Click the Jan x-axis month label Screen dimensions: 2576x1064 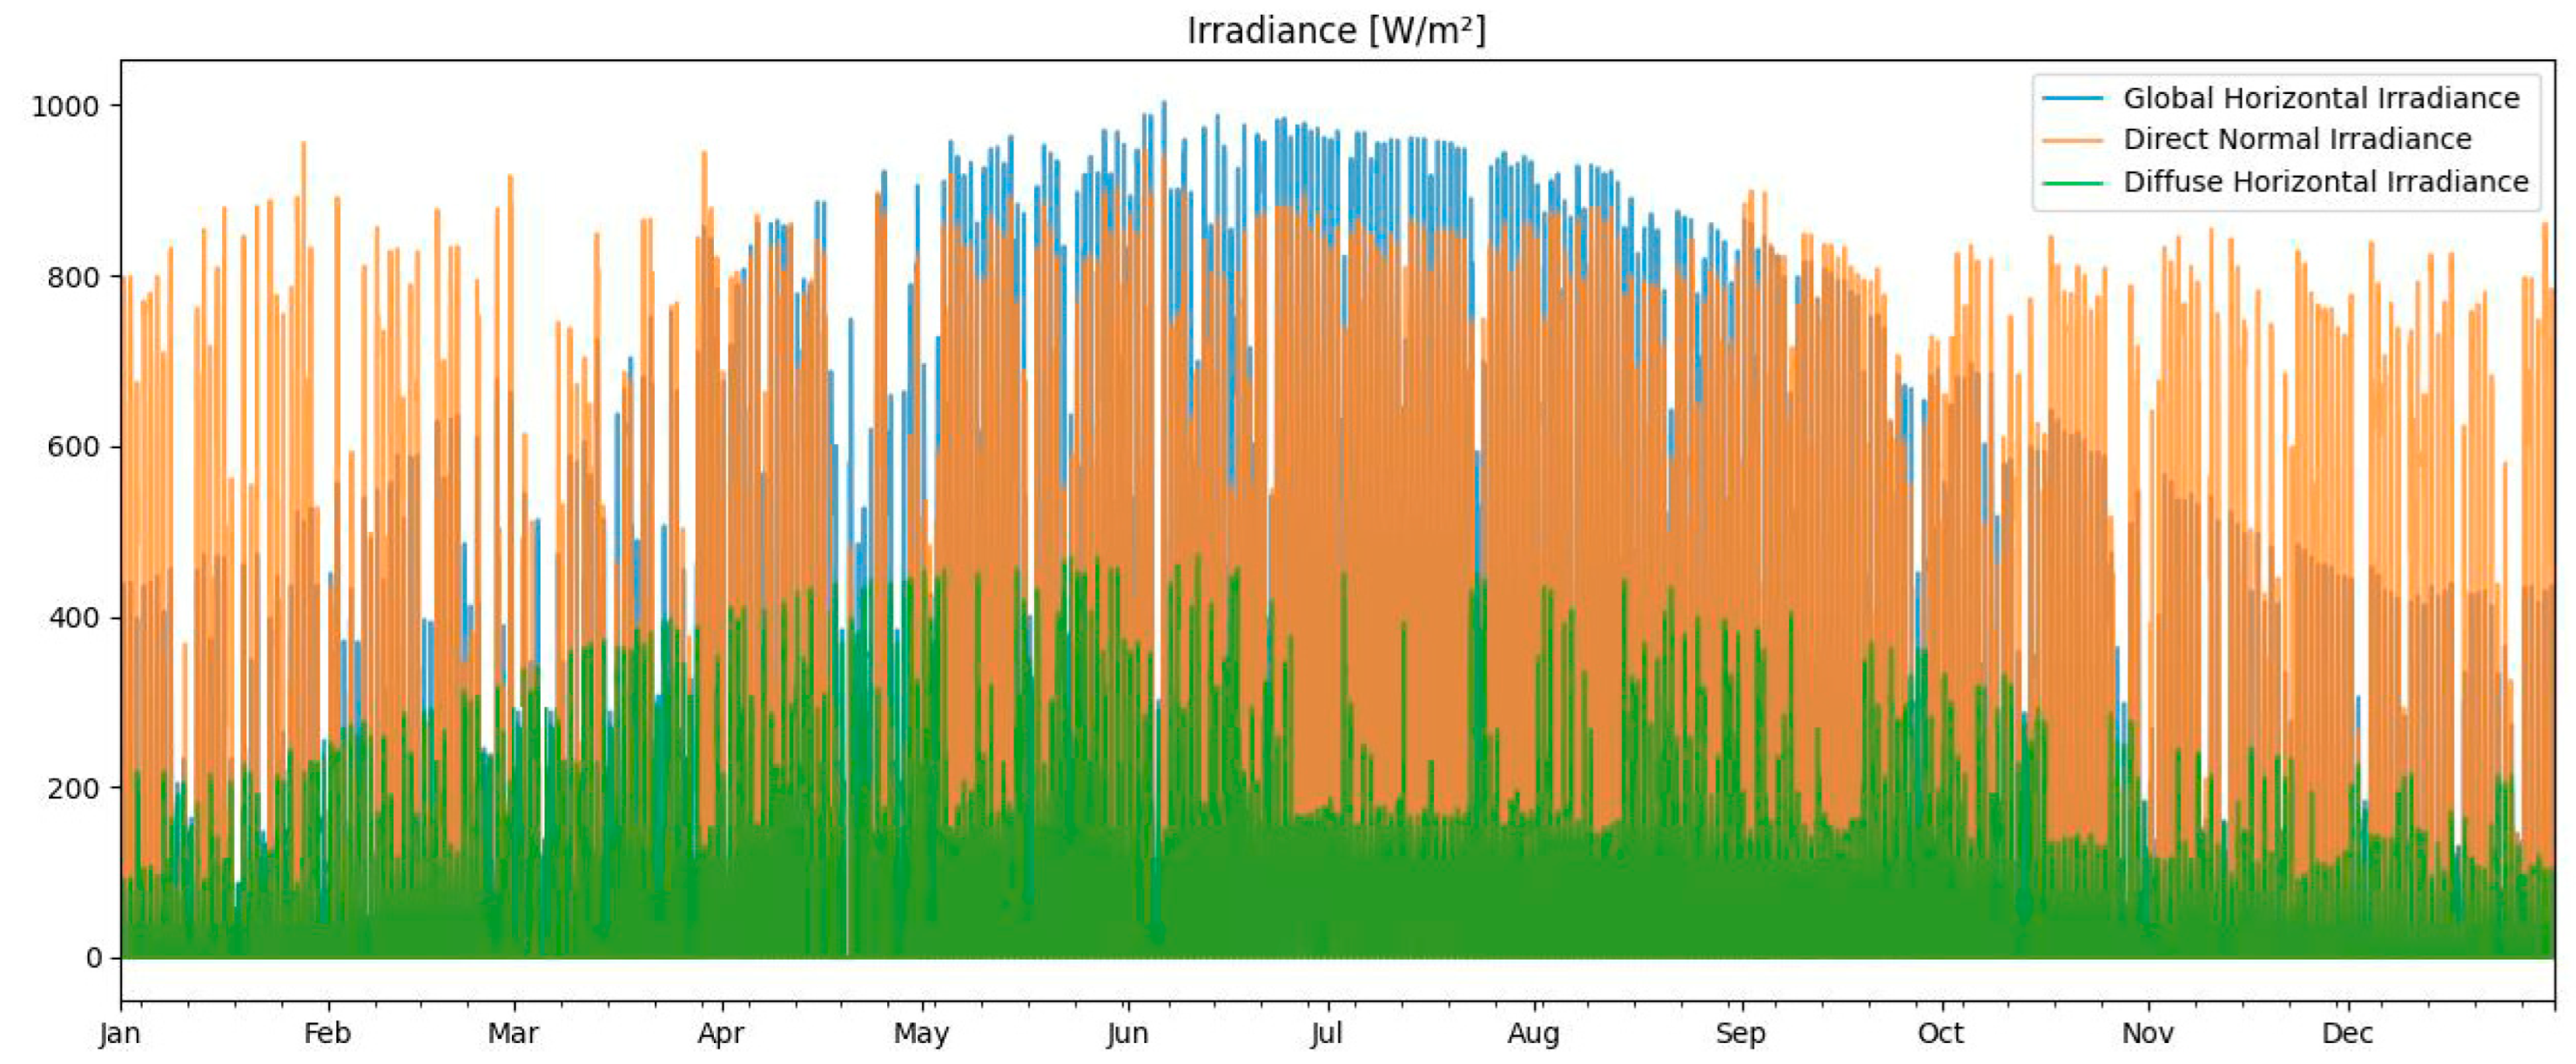tap(120, 1034)
